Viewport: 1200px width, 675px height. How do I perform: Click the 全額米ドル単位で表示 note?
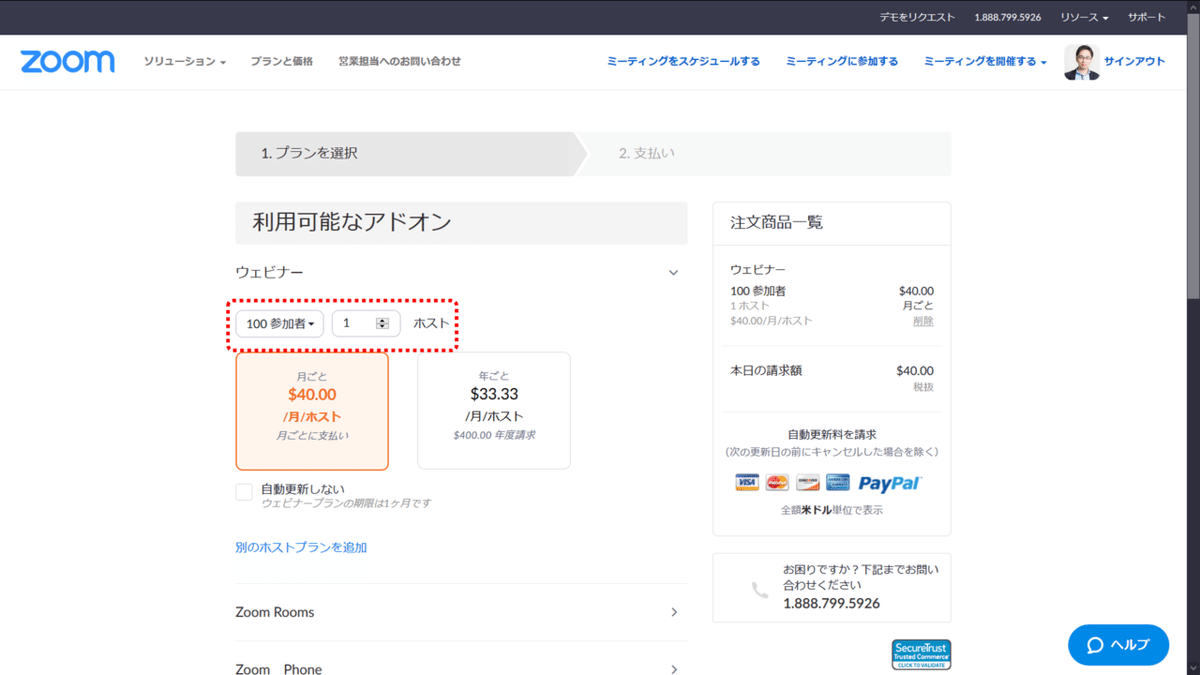(832, 510)
